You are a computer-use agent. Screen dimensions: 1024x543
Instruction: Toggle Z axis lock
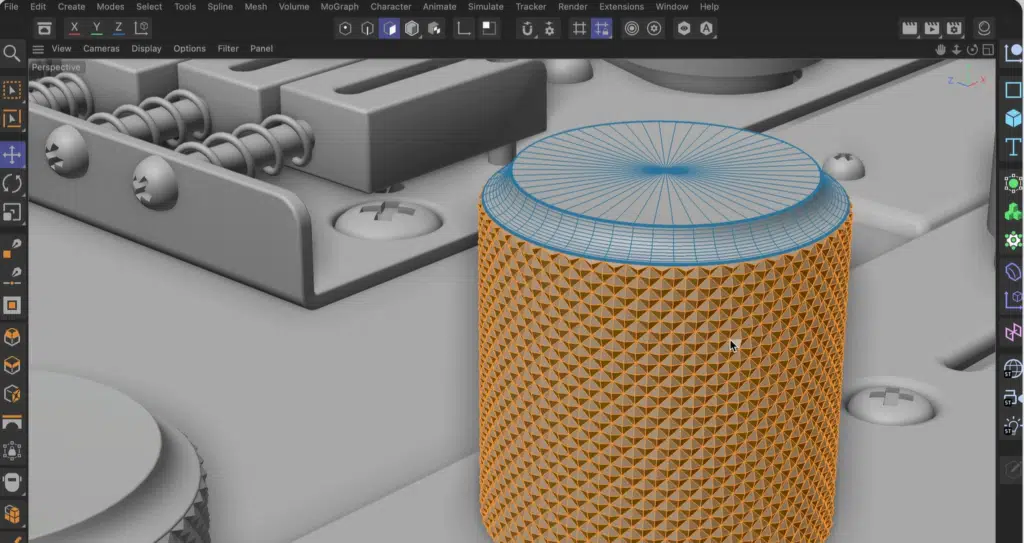coord(118,28)
